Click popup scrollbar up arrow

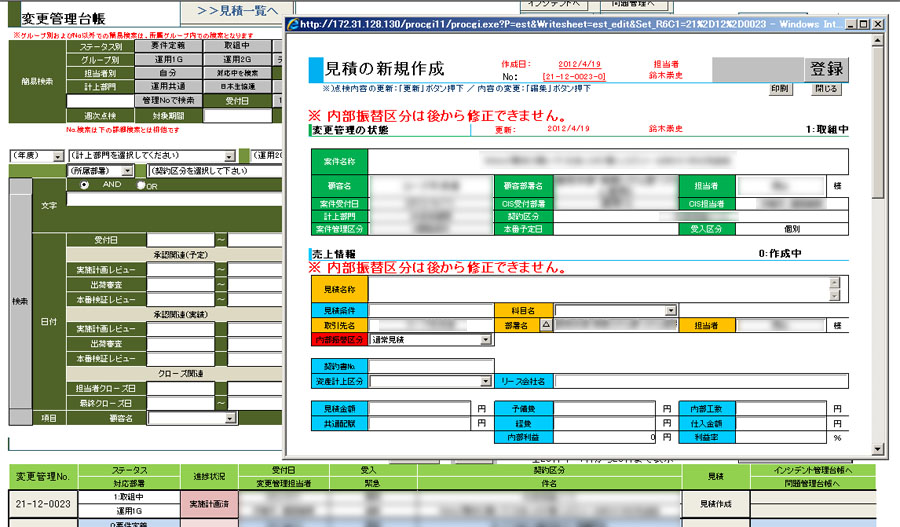click(877, 41)
